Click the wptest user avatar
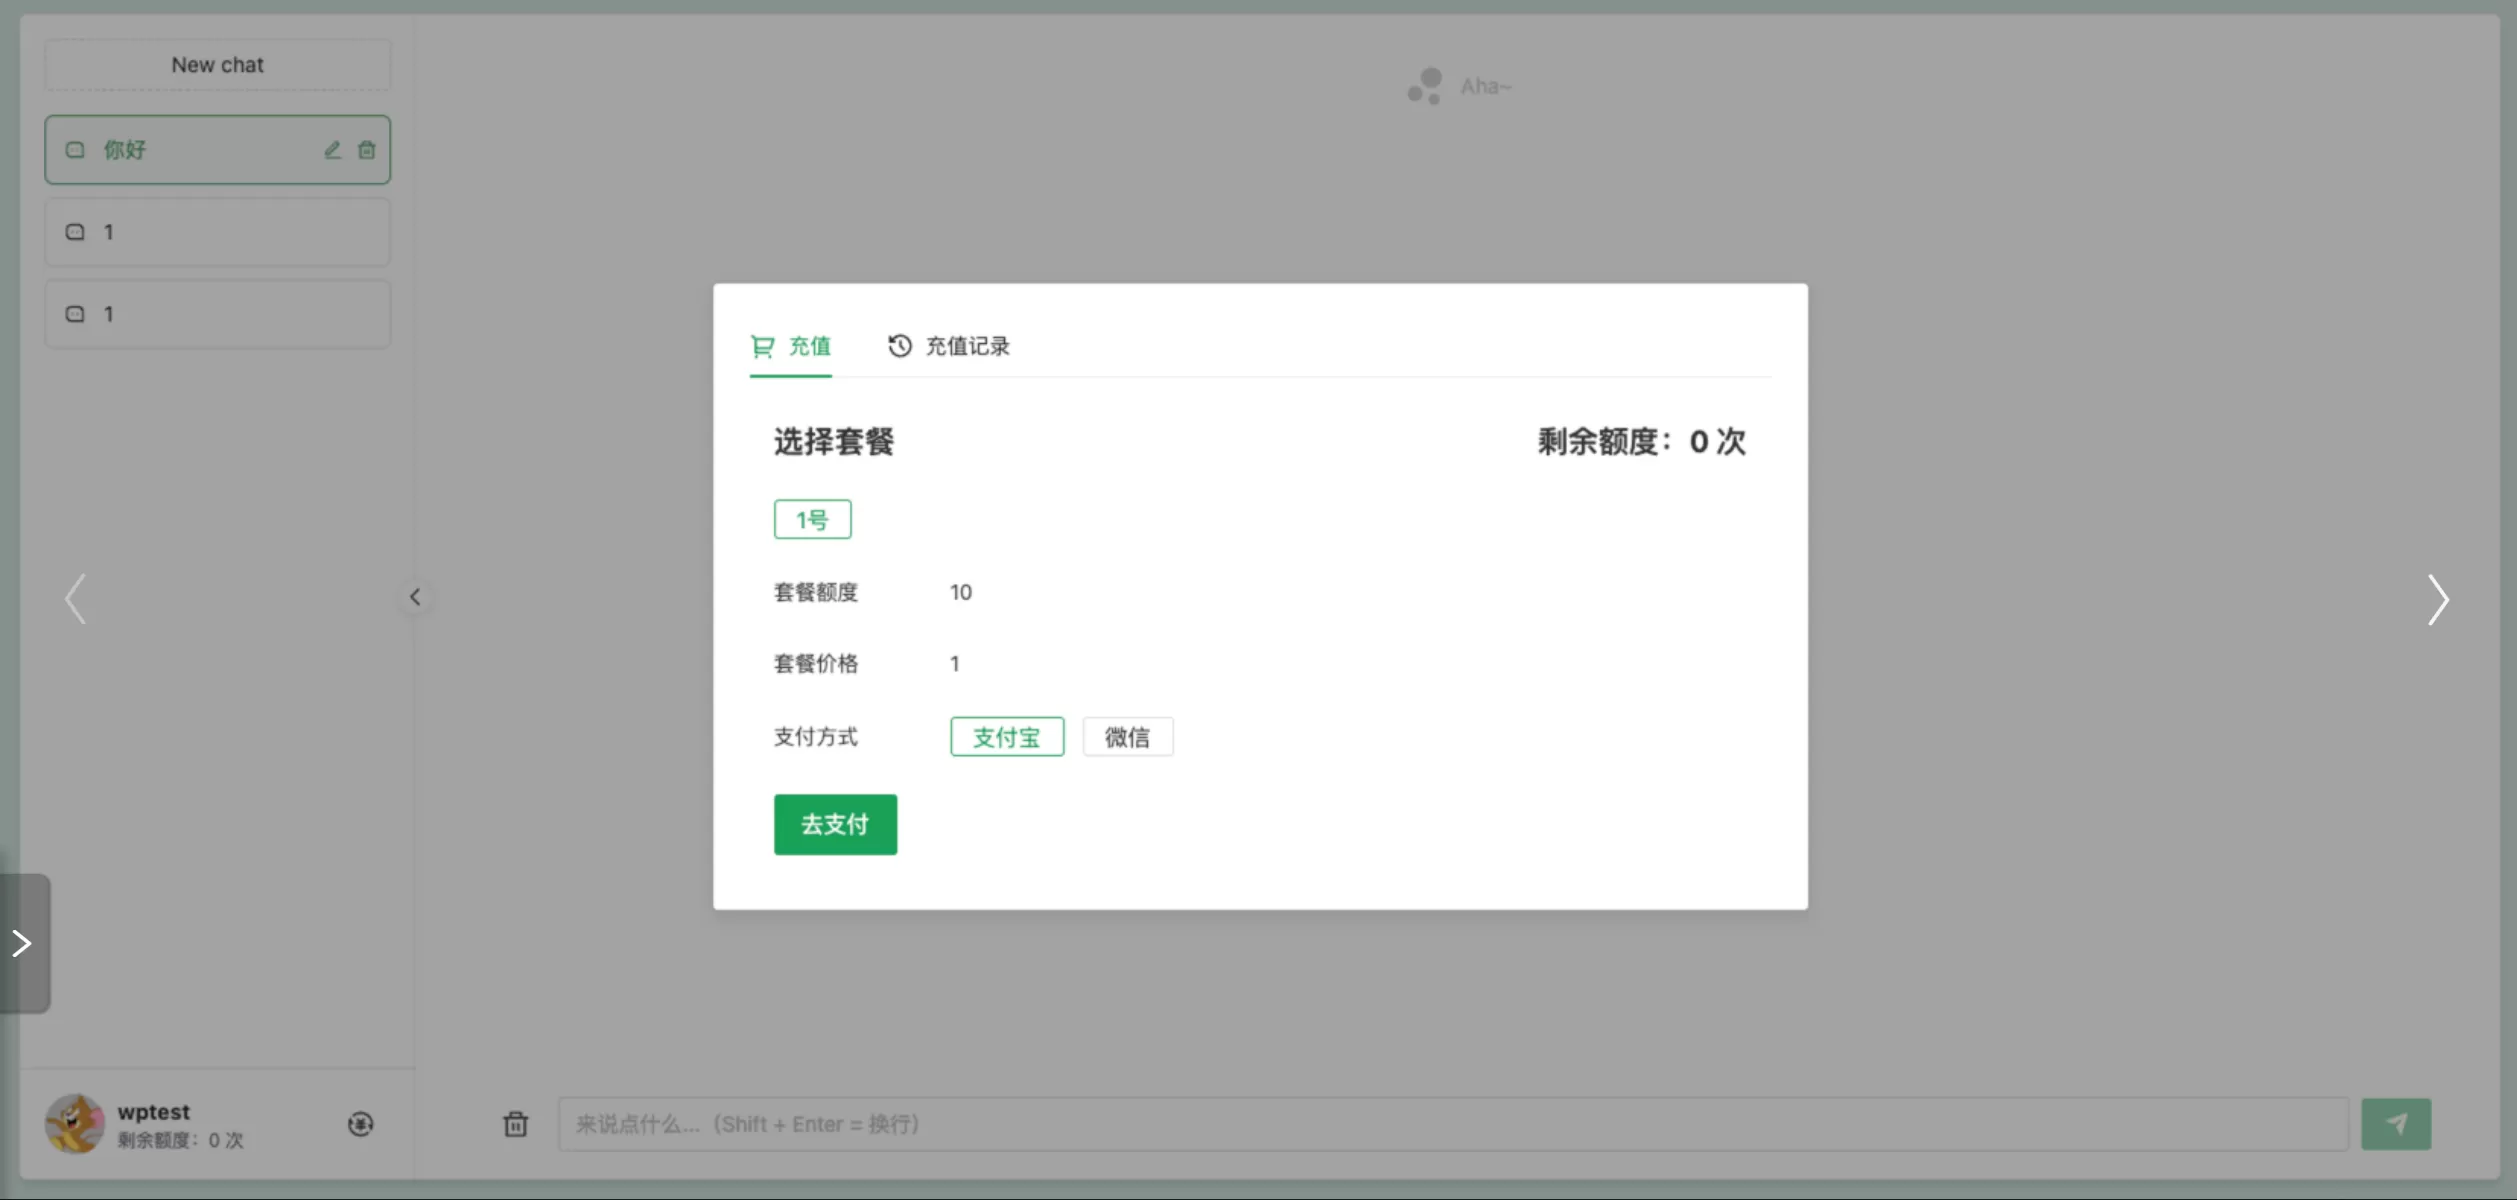This screenshot has height=1200, width=2517. point(74,1123)
